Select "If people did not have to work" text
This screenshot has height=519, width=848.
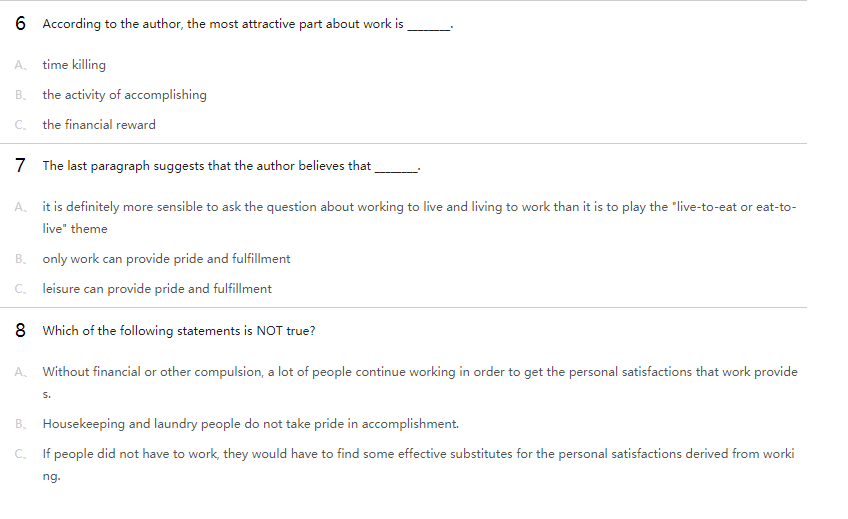419,454
